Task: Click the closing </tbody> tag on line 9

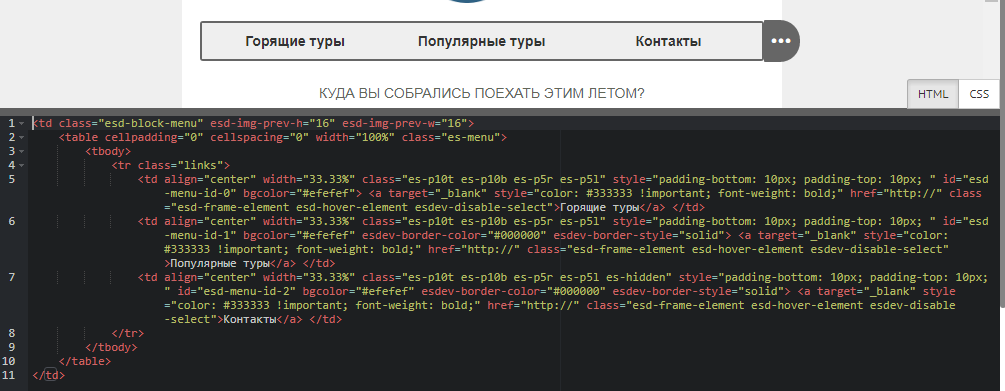Action: [112, 347]
